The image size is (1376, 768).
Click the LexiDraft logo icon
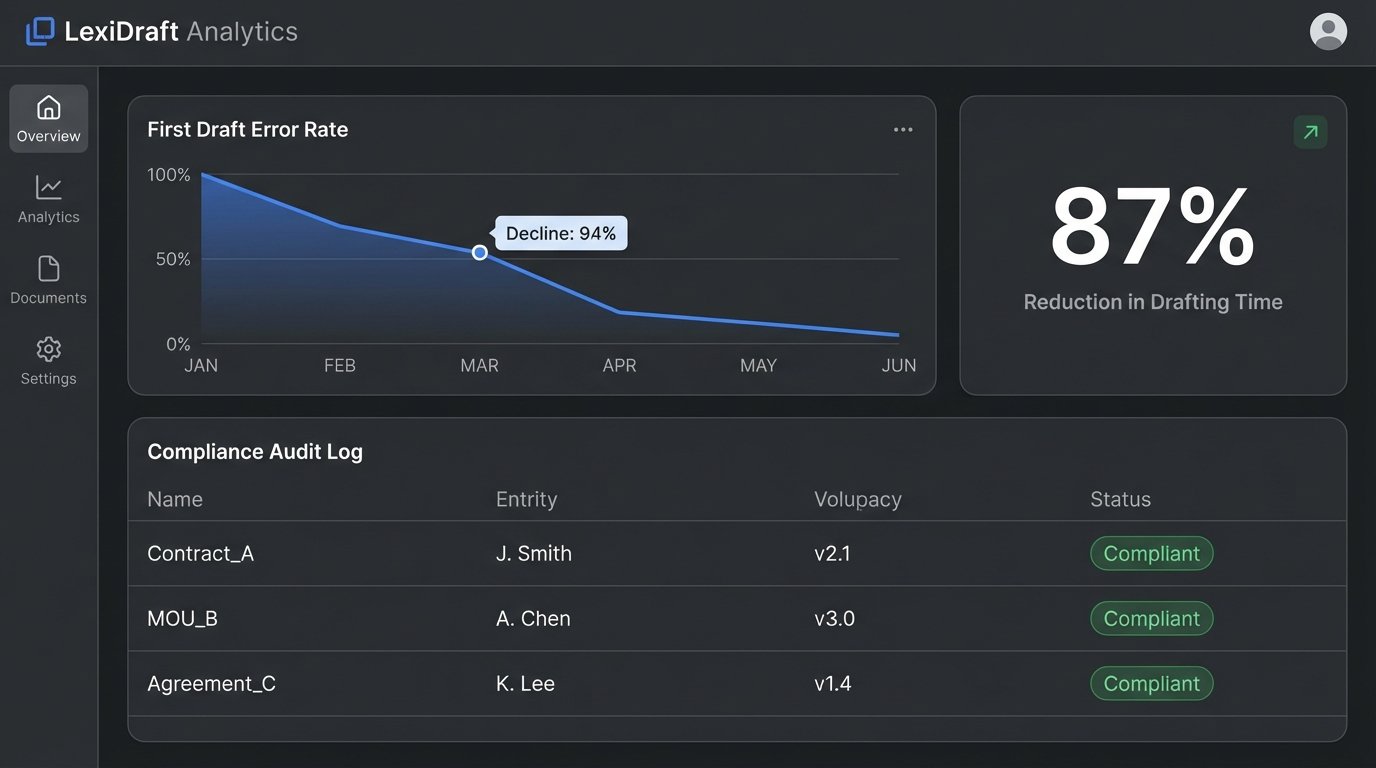click(x=40, y=32)
